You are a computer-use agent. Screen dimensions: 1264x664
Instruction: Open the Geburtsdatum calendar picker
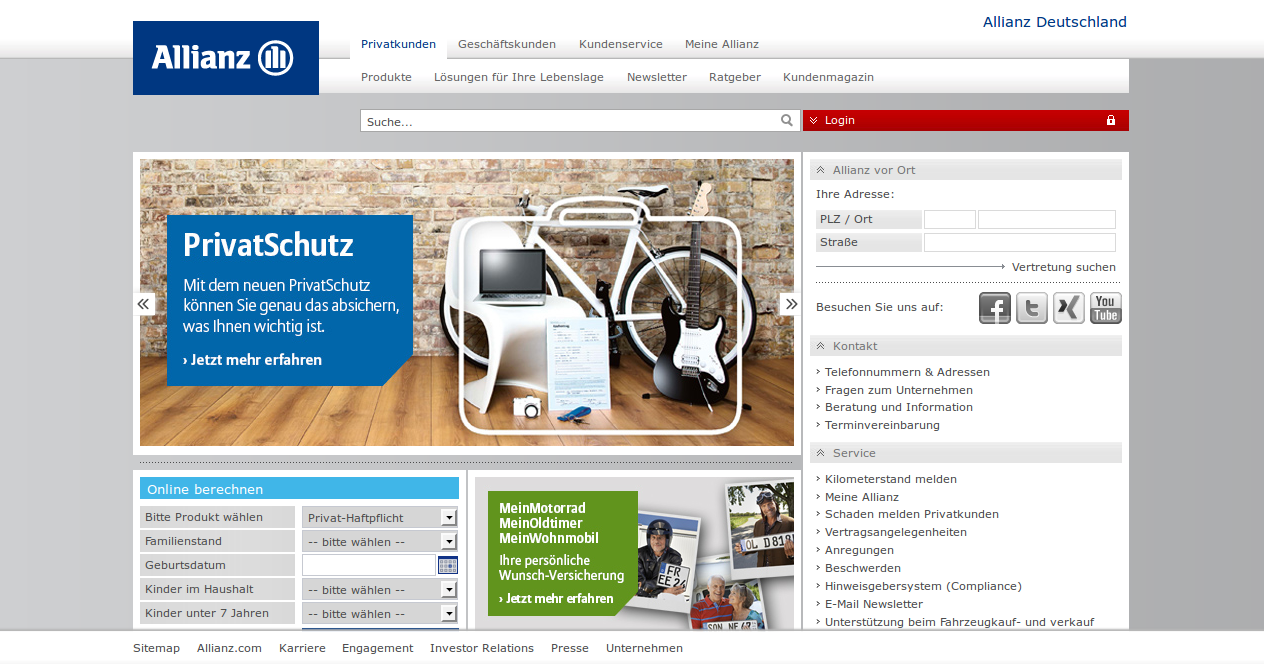coord(448,565)
